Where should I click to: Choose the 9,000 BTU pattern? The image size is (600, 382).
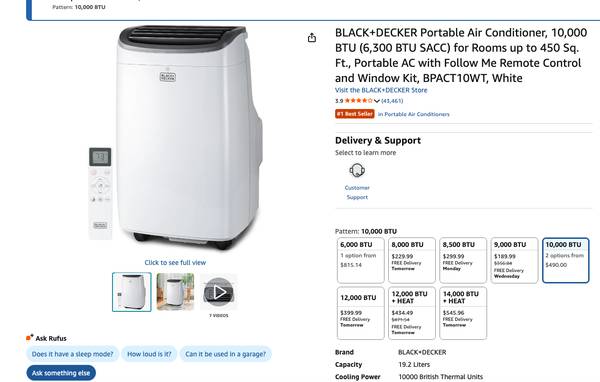514,260
